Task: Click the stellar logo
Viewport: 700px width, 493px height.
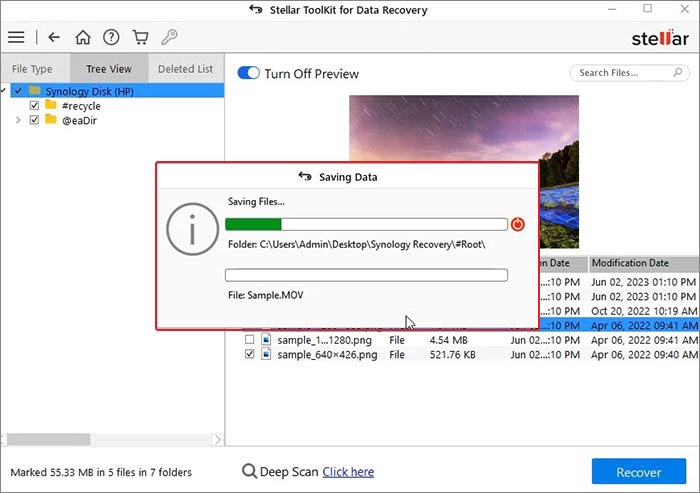Action: pos(660,38)
